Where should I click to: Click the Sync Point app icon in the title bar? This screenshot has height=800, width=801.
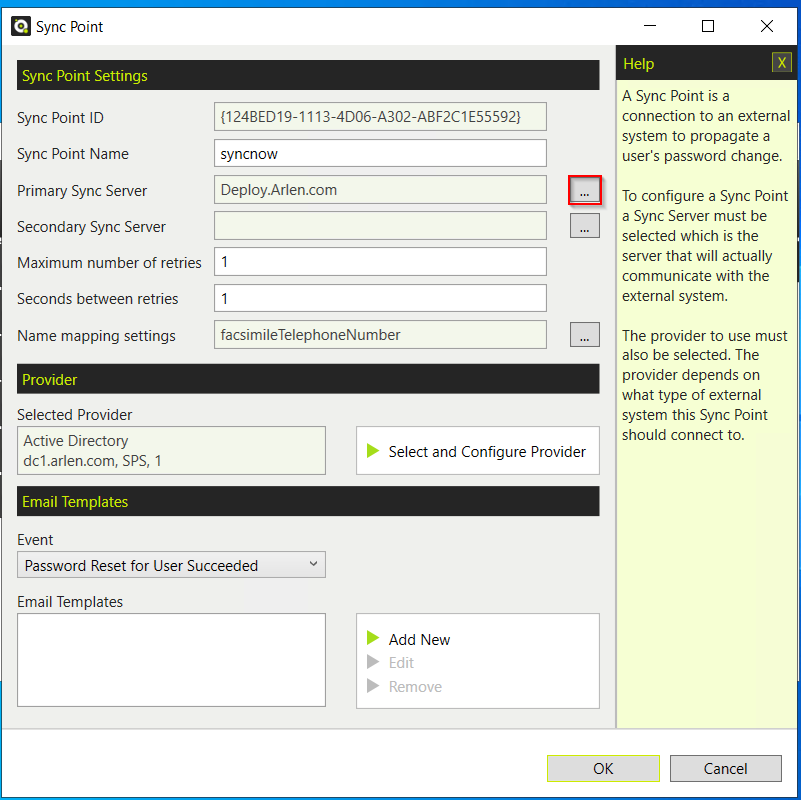tap(21, 26)
